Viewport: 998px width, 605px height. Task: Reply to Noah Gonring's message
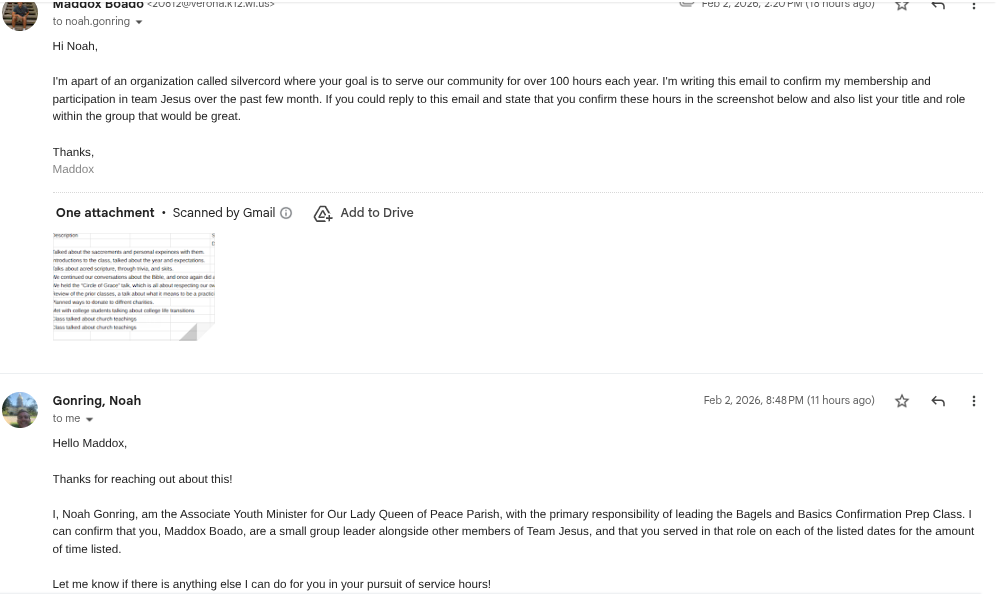(x=938, y=401)
